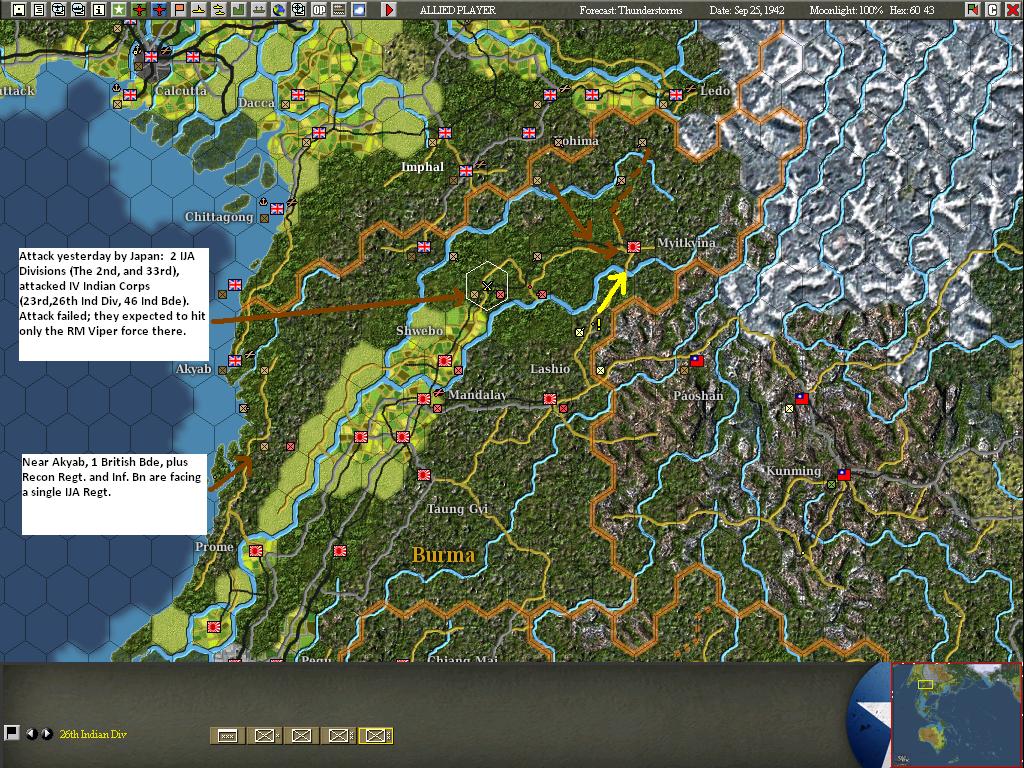1024x768 pixels.
Task: Click the 'C' icon at top right
Action: (993, 10)
